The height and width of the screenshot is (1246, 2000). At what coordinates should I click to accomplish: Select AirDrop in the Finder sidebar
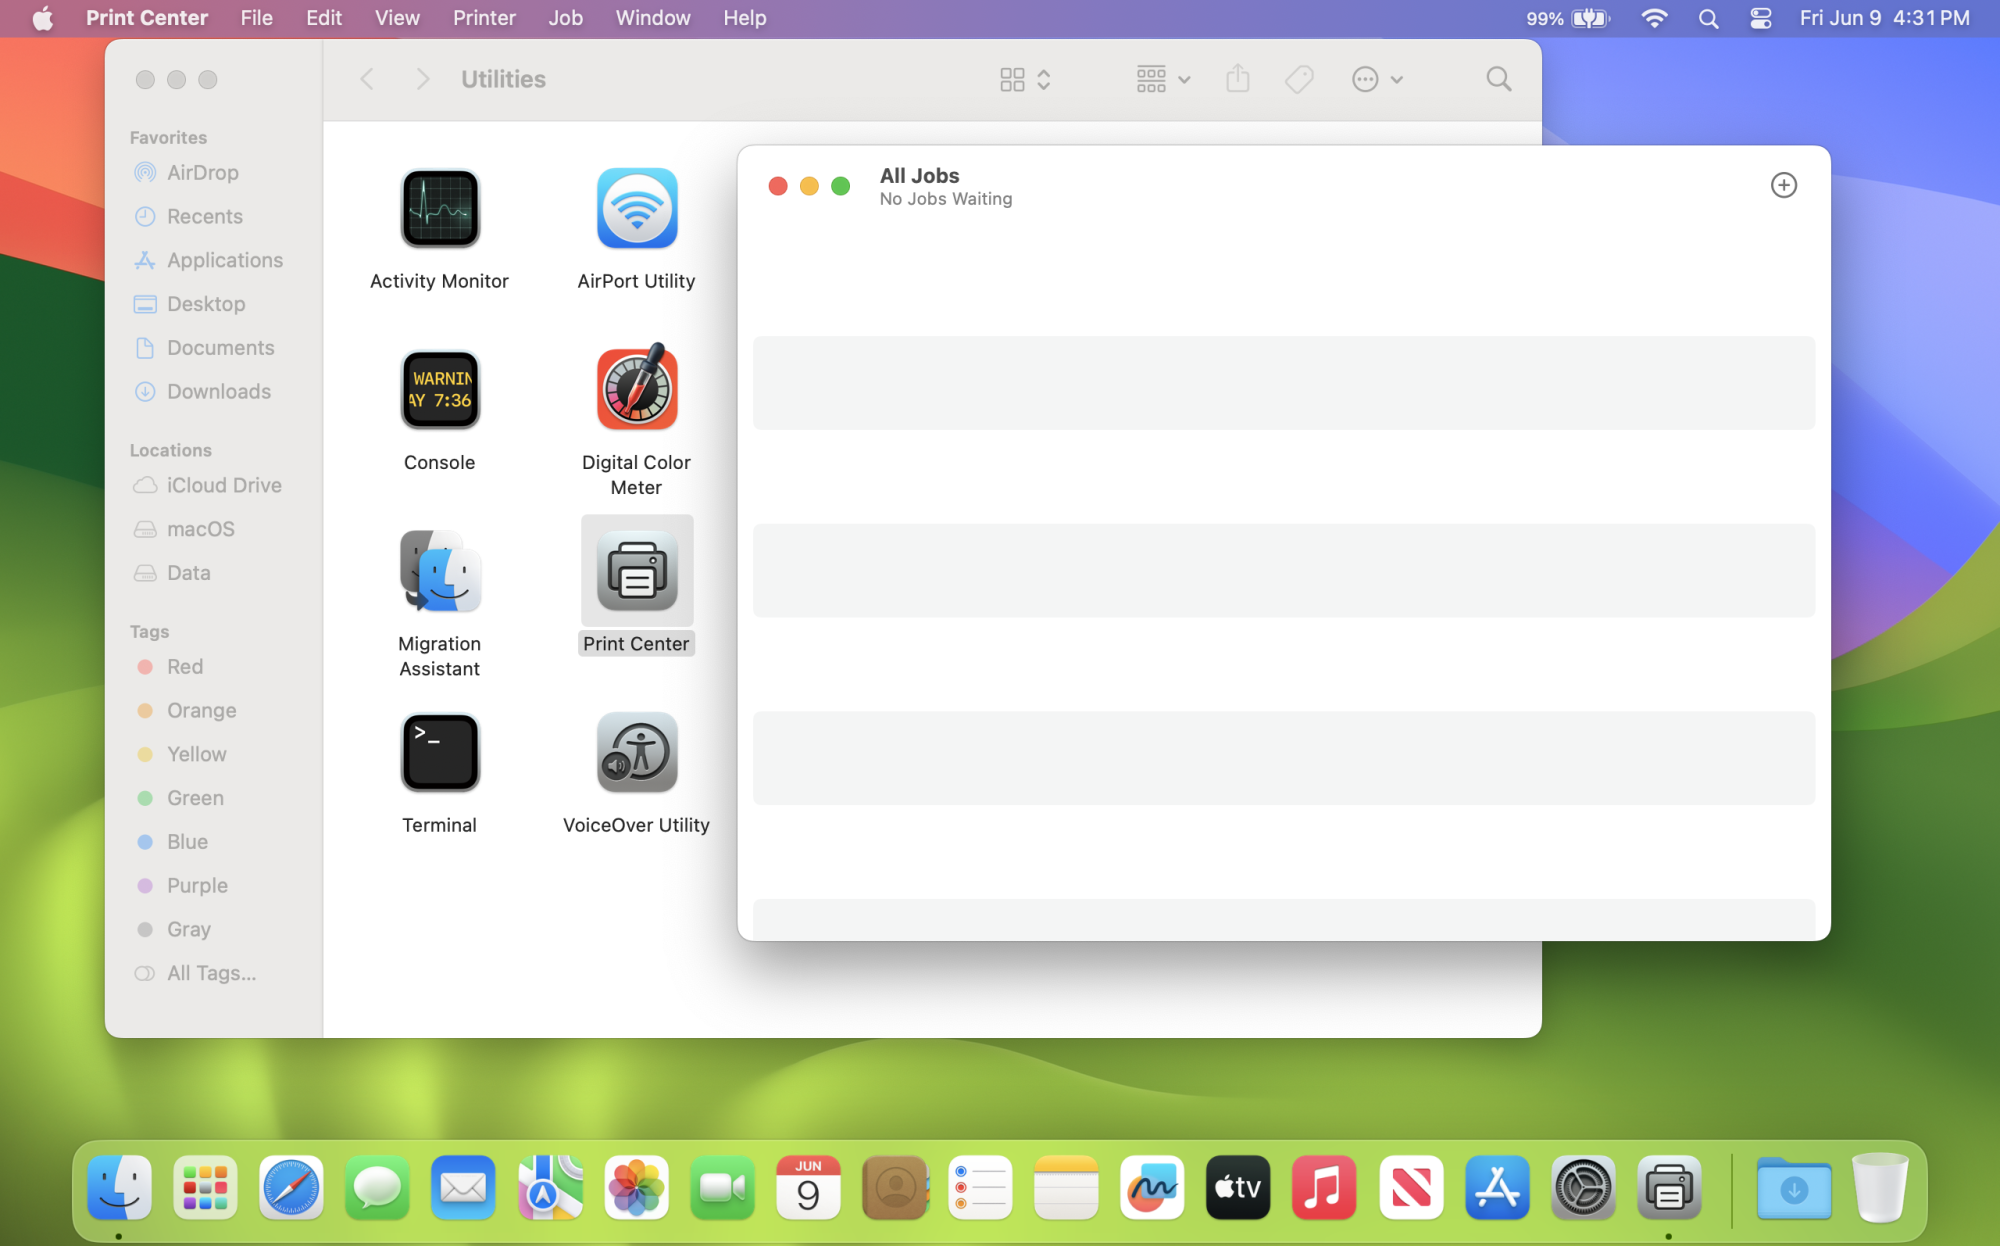[202, 172]
